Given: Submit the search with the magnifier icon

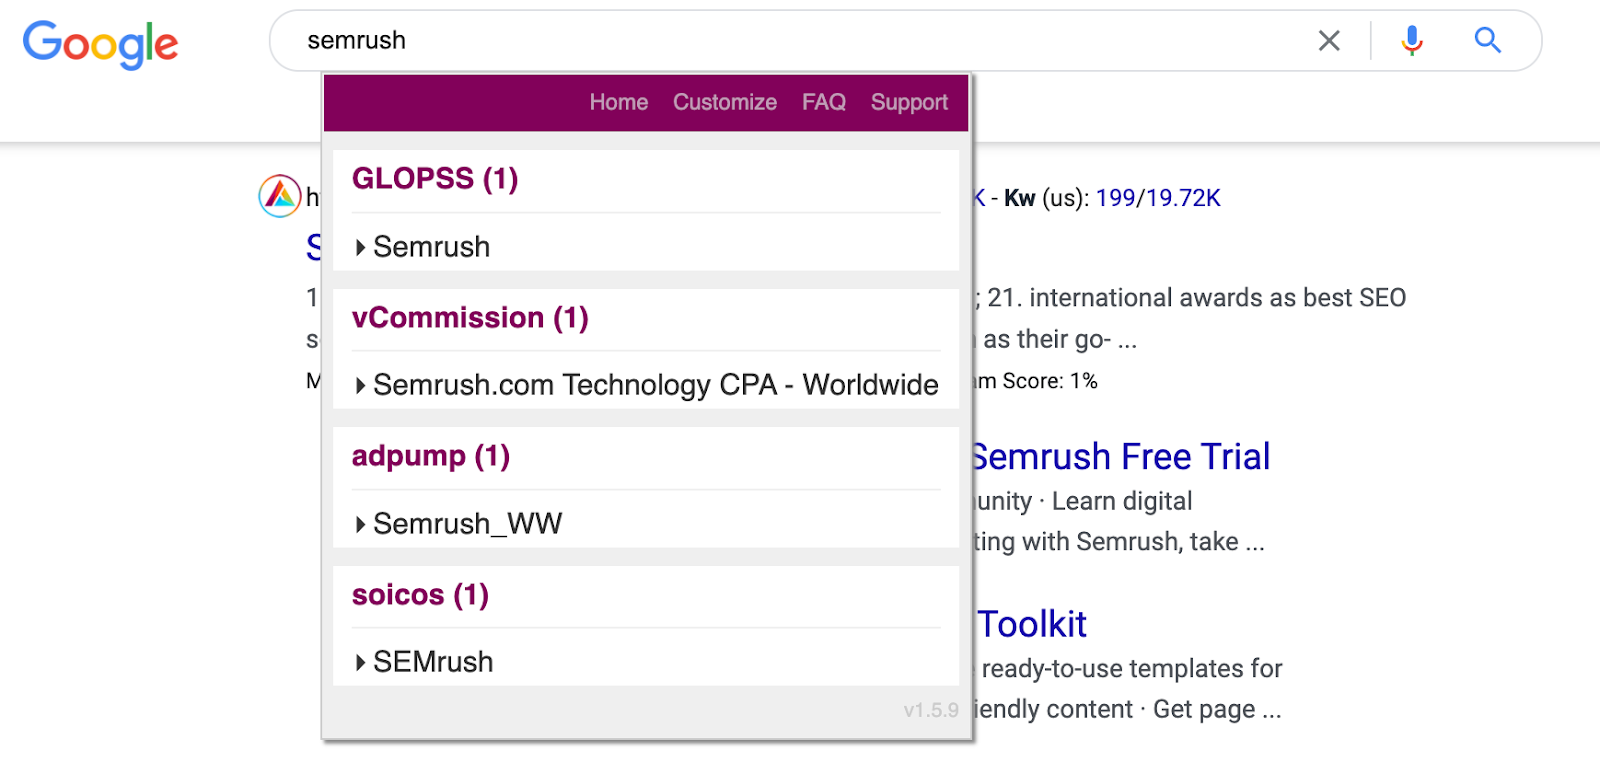Looking at the screenshot, I should tap(1488, 41).
